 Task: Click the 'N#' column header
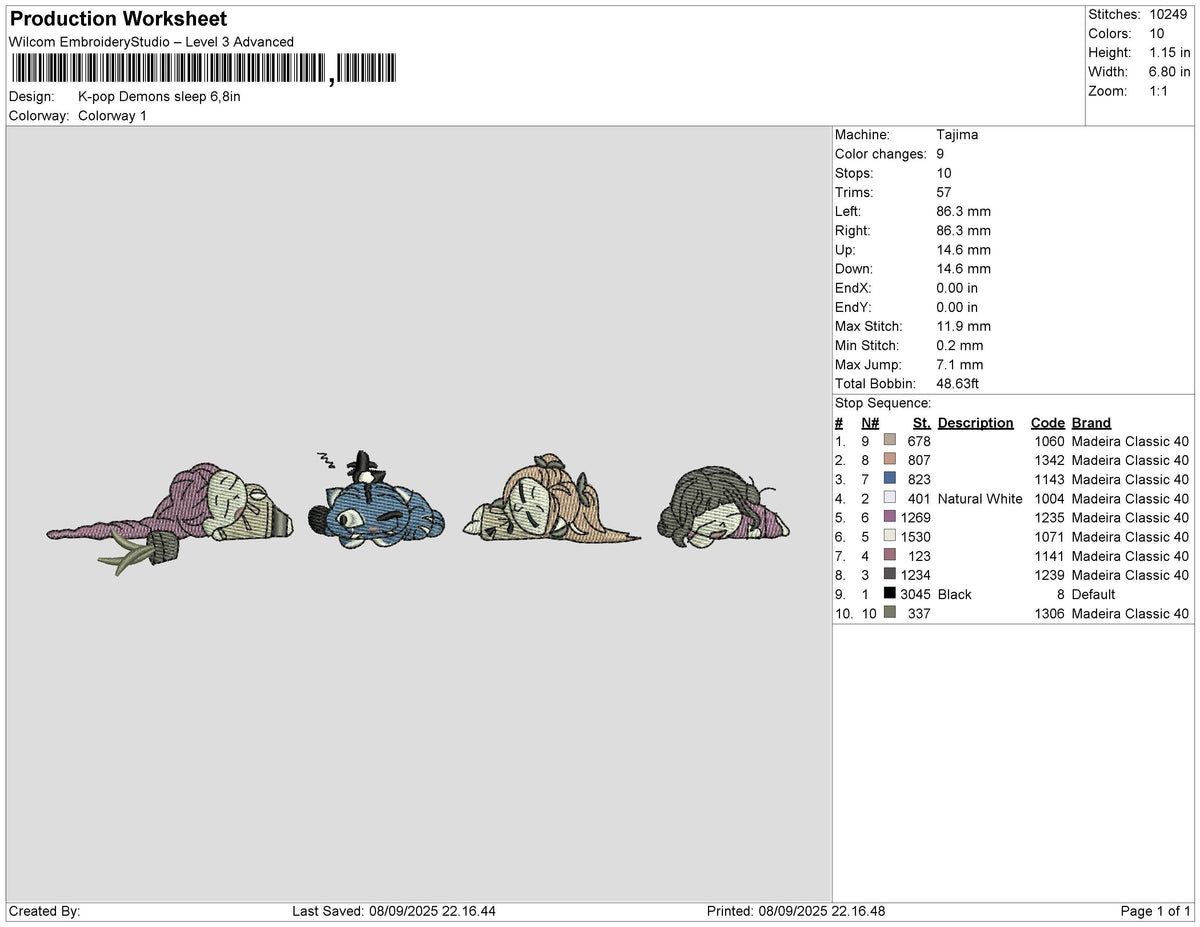click(x=870, y=423)
